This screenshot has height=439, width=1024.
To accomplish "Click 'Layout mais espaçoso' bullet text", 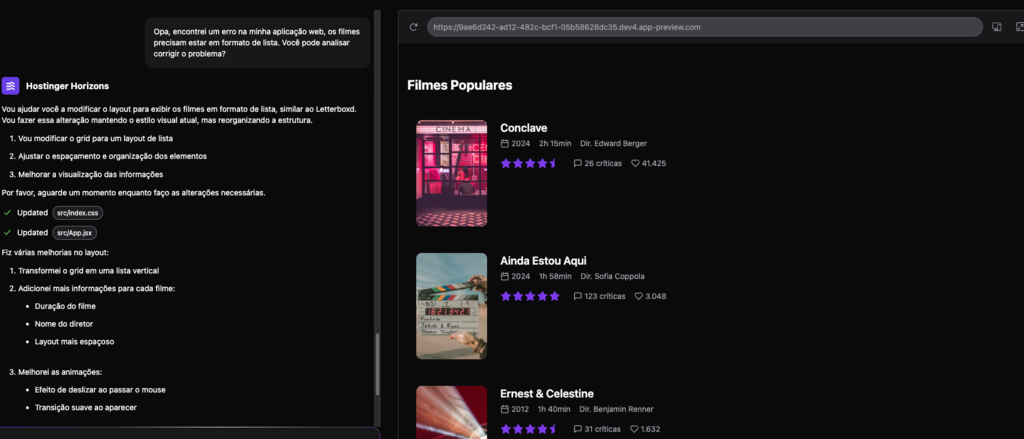I will 74,342.
